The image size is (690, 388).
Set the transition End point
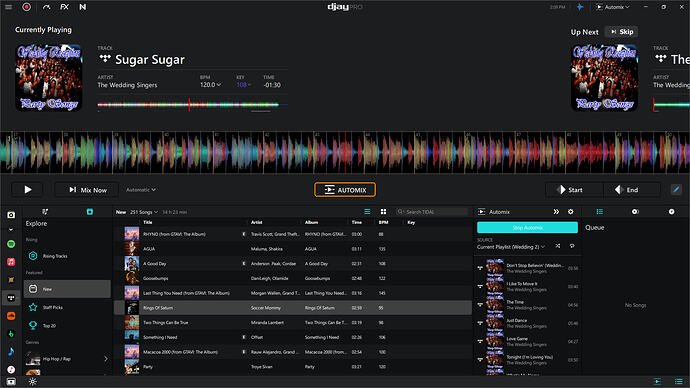click(632, 190)
